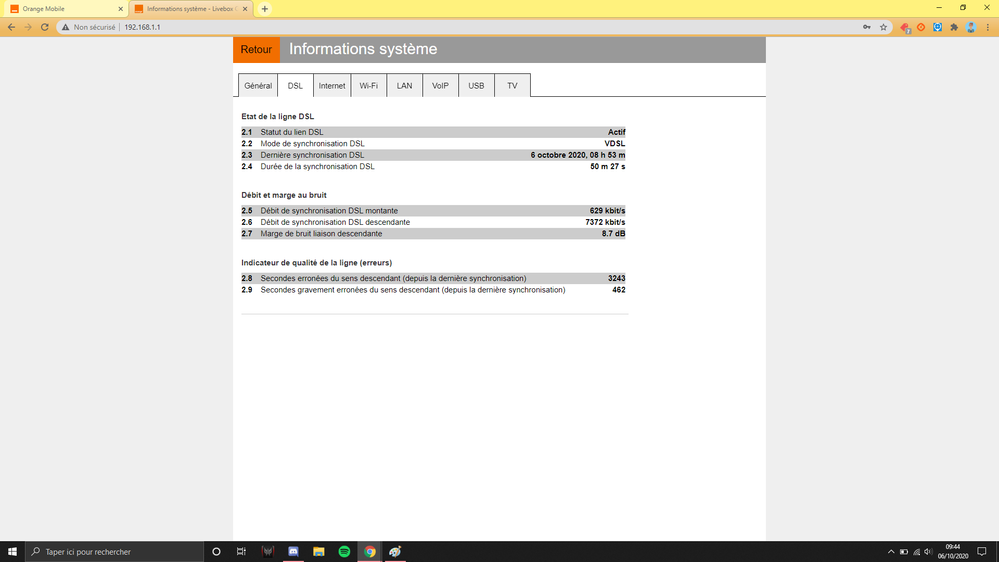999x562 pixels.
Task: Open the Internet tab
Action: (x=332, y=85)
